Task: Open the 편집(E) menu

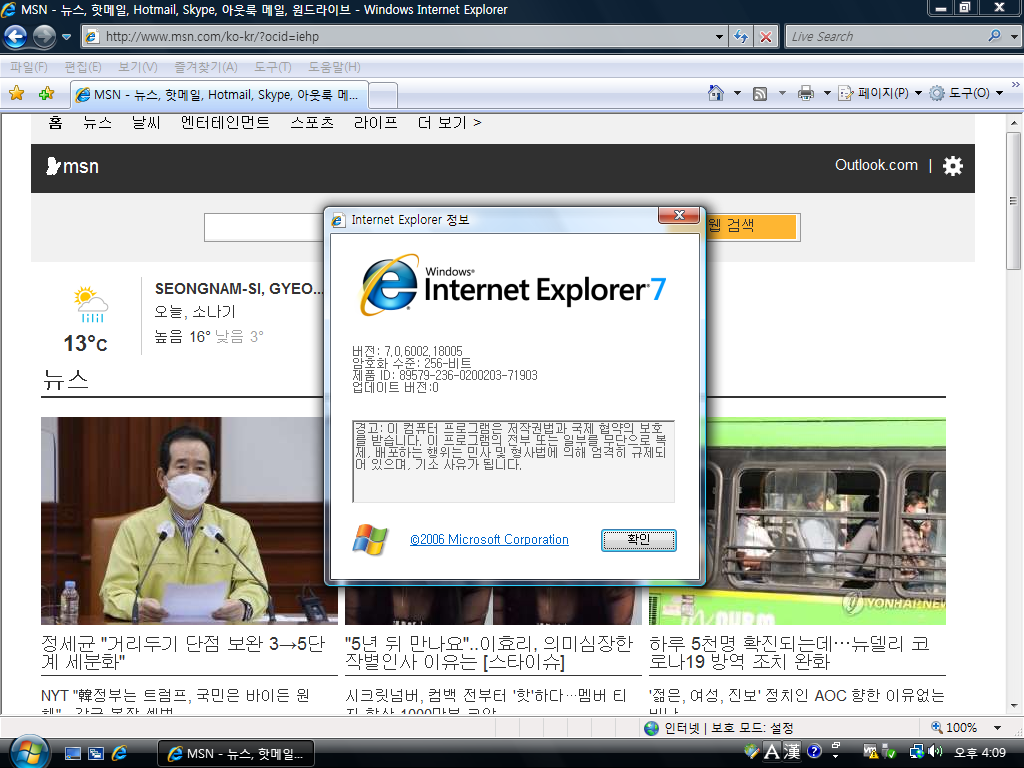Action: click(x=83, y=67)
